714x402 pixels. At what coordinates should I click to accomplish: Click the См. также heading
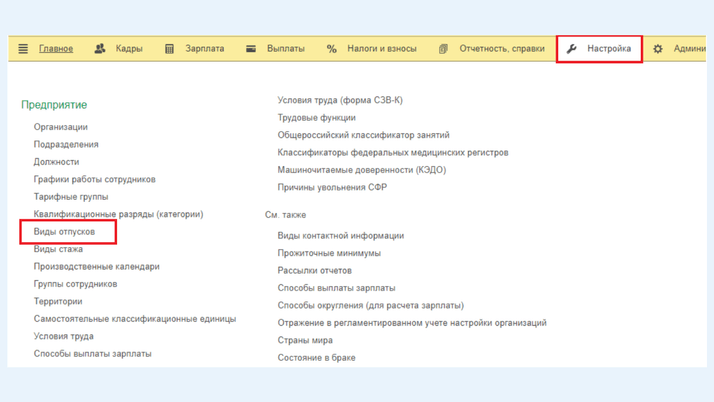tap(286, 215)
